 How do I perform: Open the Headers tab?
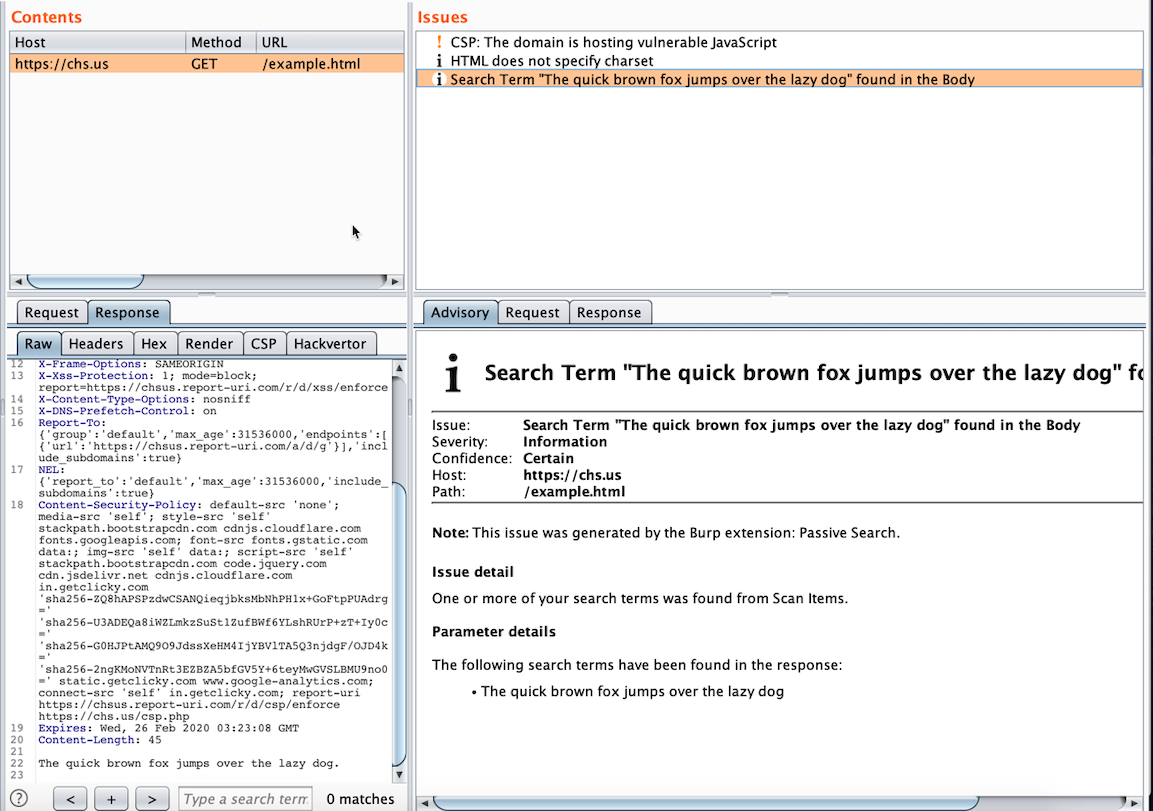[96, 344]
